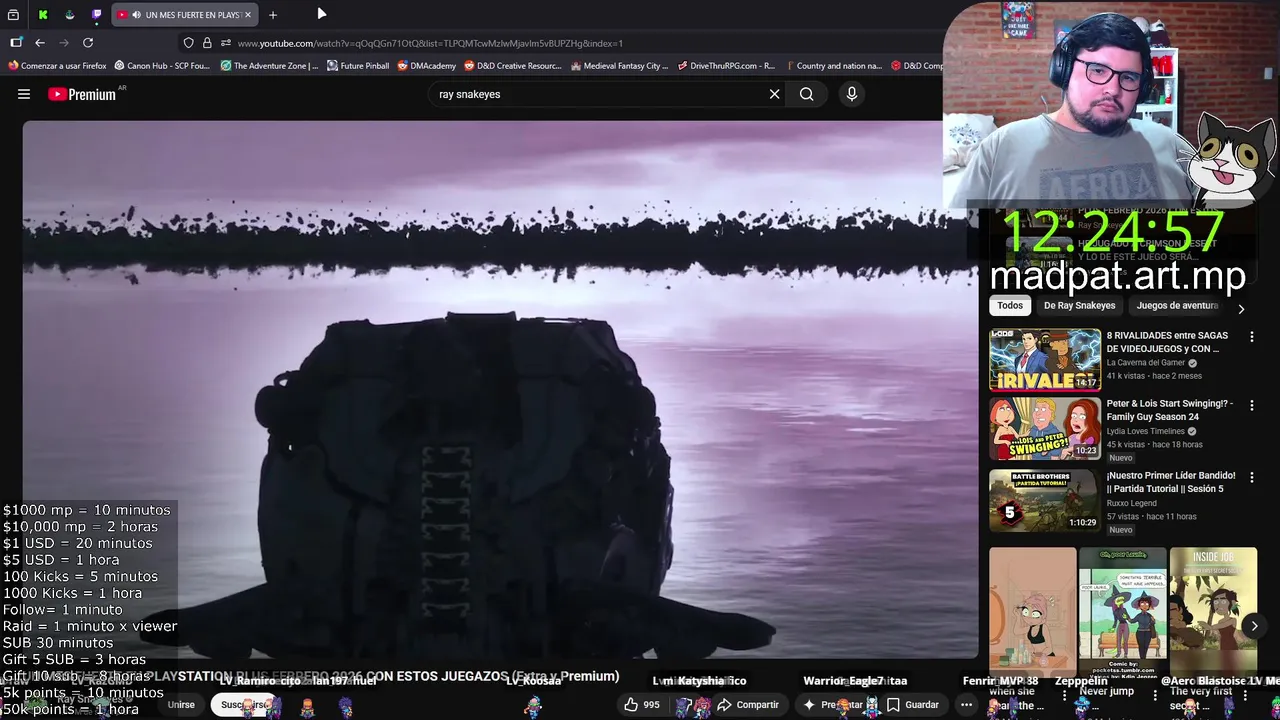Start voice search with microphone
The width and height of the screenshot is (1280, 720).
point(852,94)
